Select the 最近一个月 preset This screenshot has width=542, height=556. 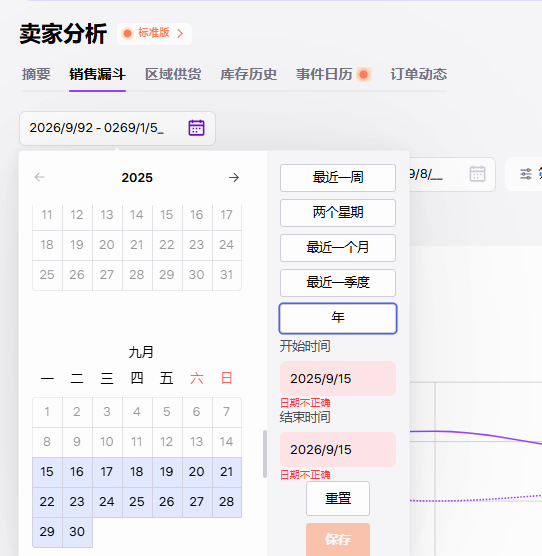[338, 248]
